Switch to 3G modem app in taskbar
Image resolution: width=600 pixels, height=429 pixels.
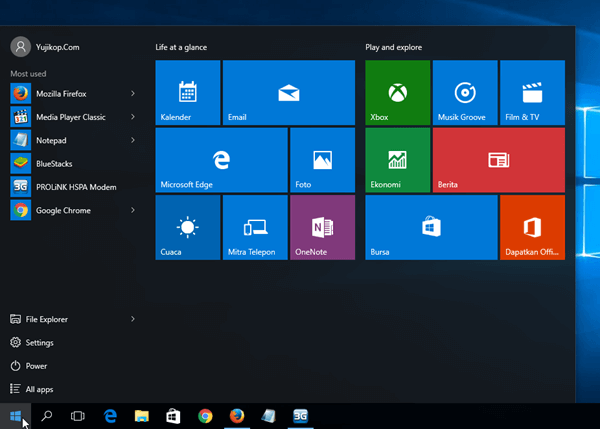300,416
